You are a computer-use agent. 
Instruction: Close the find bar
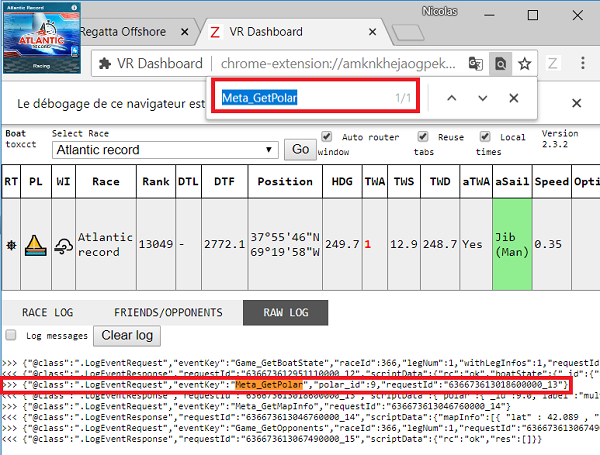click(514, 98)
